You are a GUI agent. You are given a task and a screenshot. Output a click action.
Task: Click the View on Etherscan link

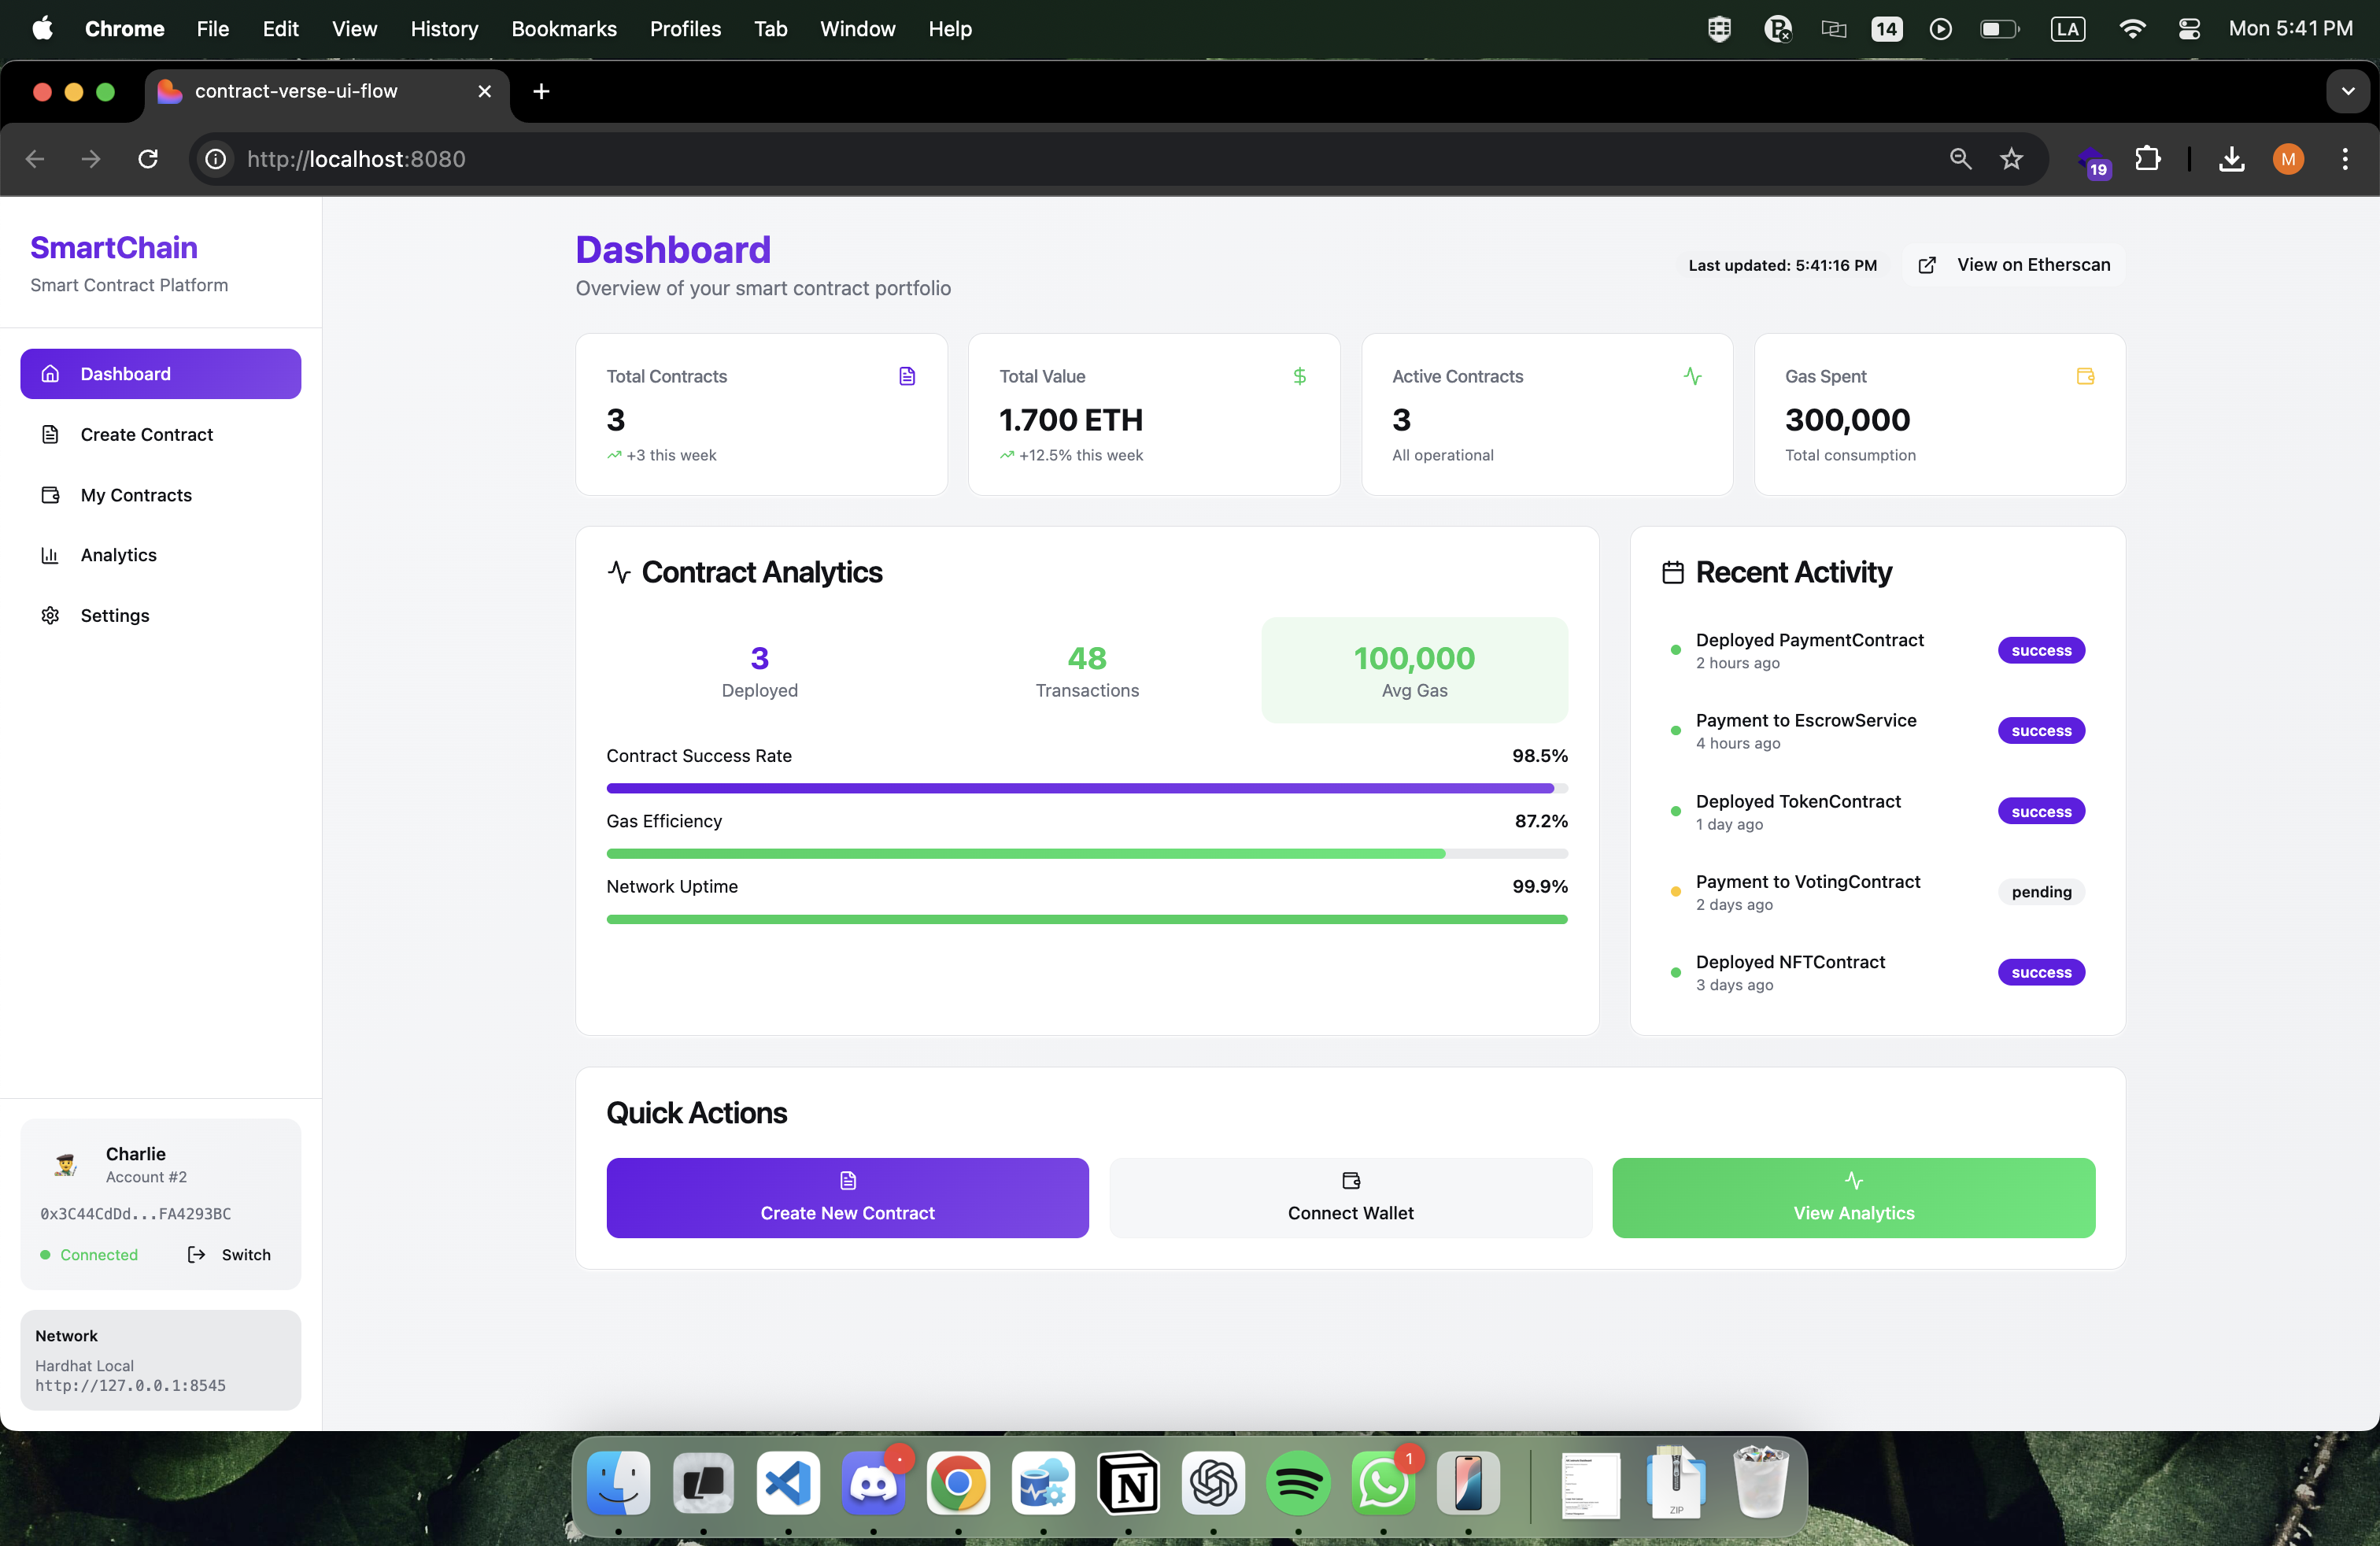[x=2014, y=265]
